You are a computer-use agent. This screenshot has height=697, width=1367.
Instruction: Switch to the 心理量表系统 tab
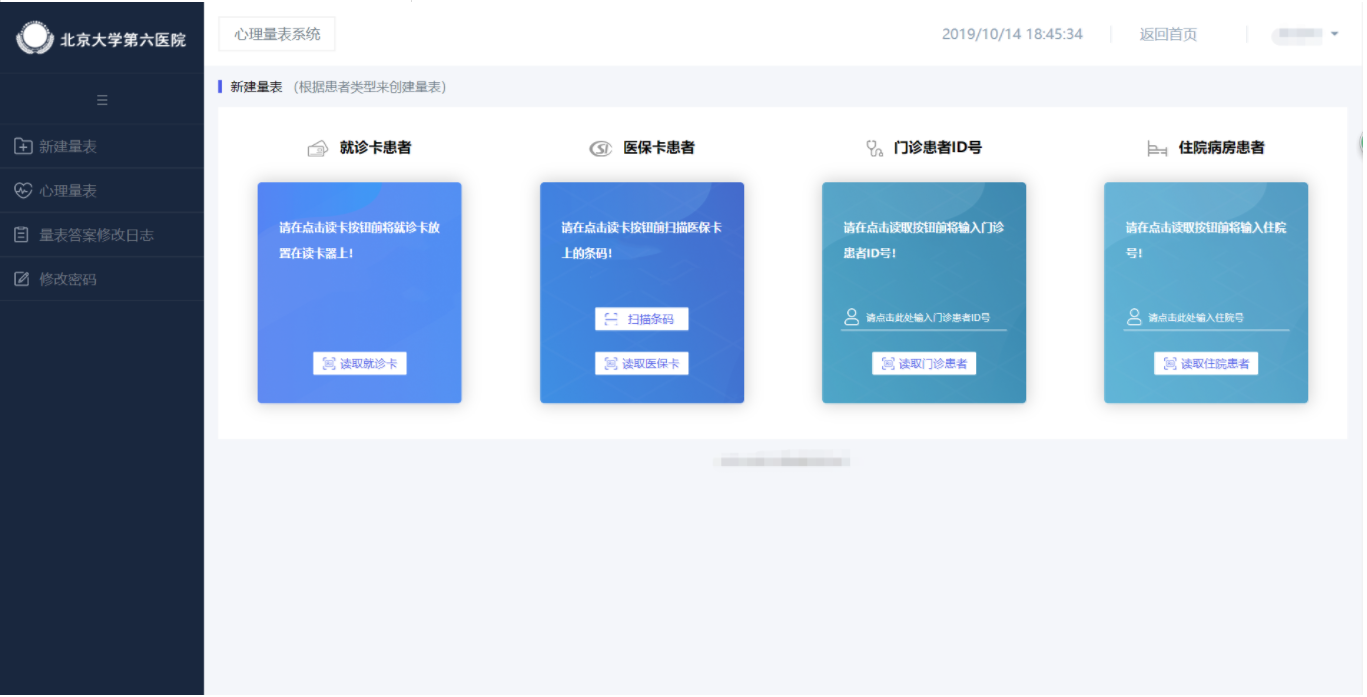(276, 33)
